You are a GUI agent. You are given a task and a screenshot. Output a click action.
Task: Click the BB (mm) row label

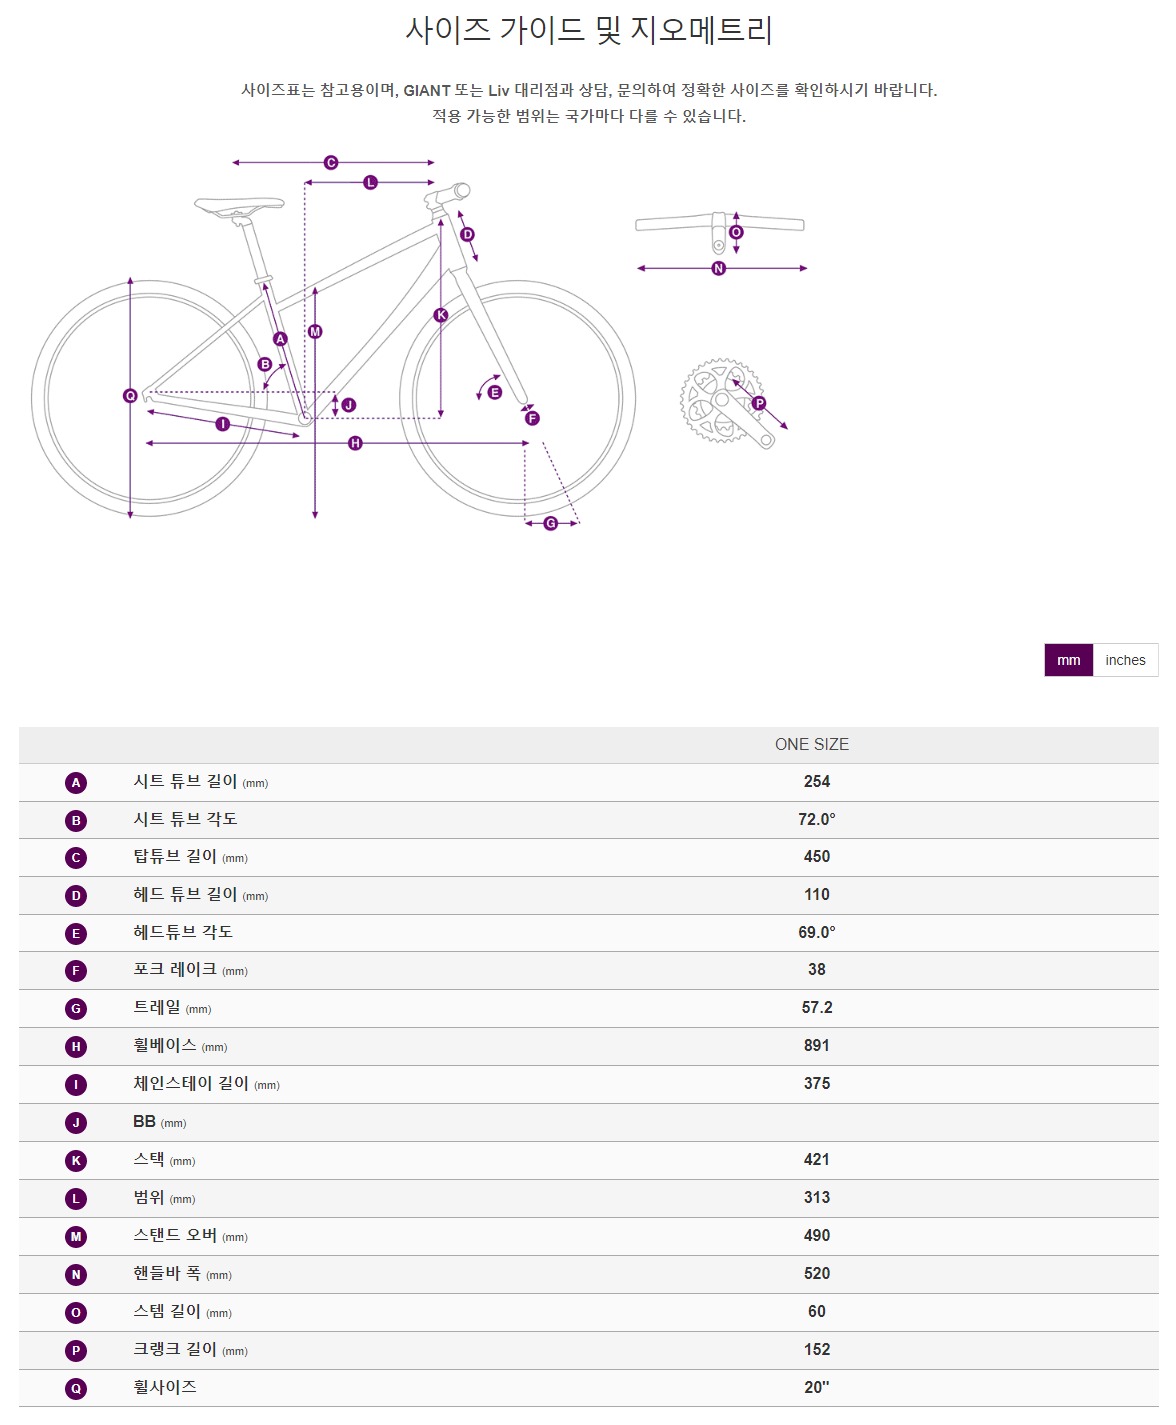click(160, 1122)
